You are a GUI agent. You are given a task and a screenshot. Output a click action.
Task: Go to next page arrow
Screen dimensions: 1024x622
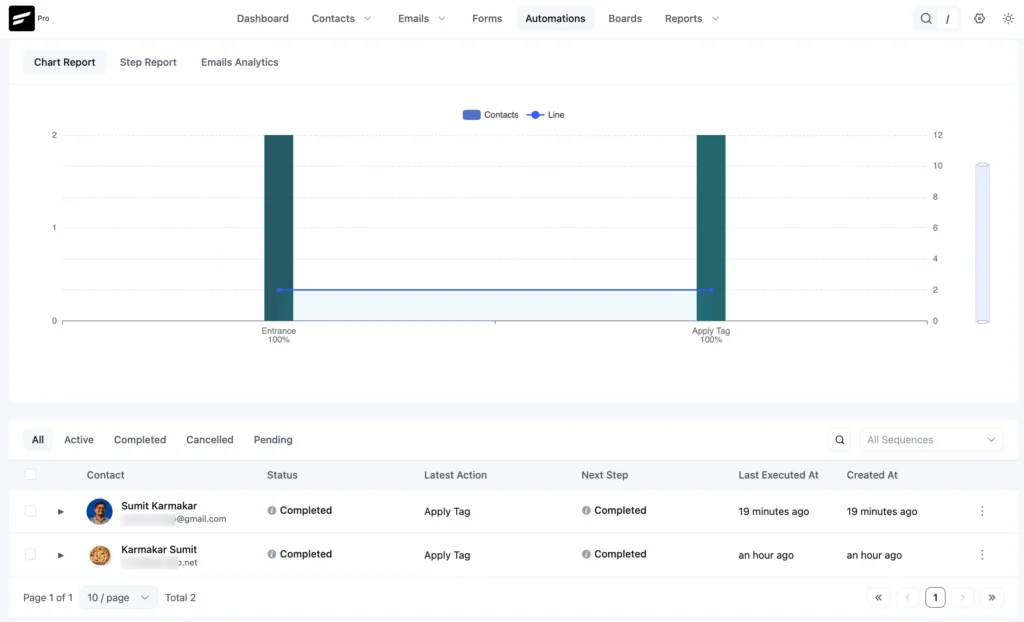pos(963,597)
